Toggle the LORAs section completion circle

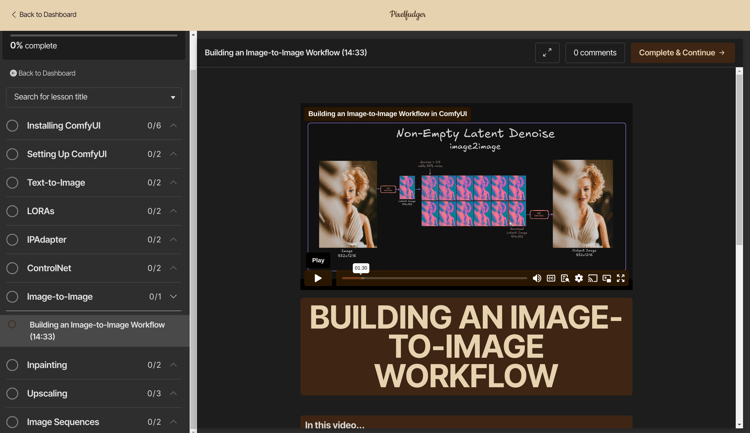coord(13,211)
